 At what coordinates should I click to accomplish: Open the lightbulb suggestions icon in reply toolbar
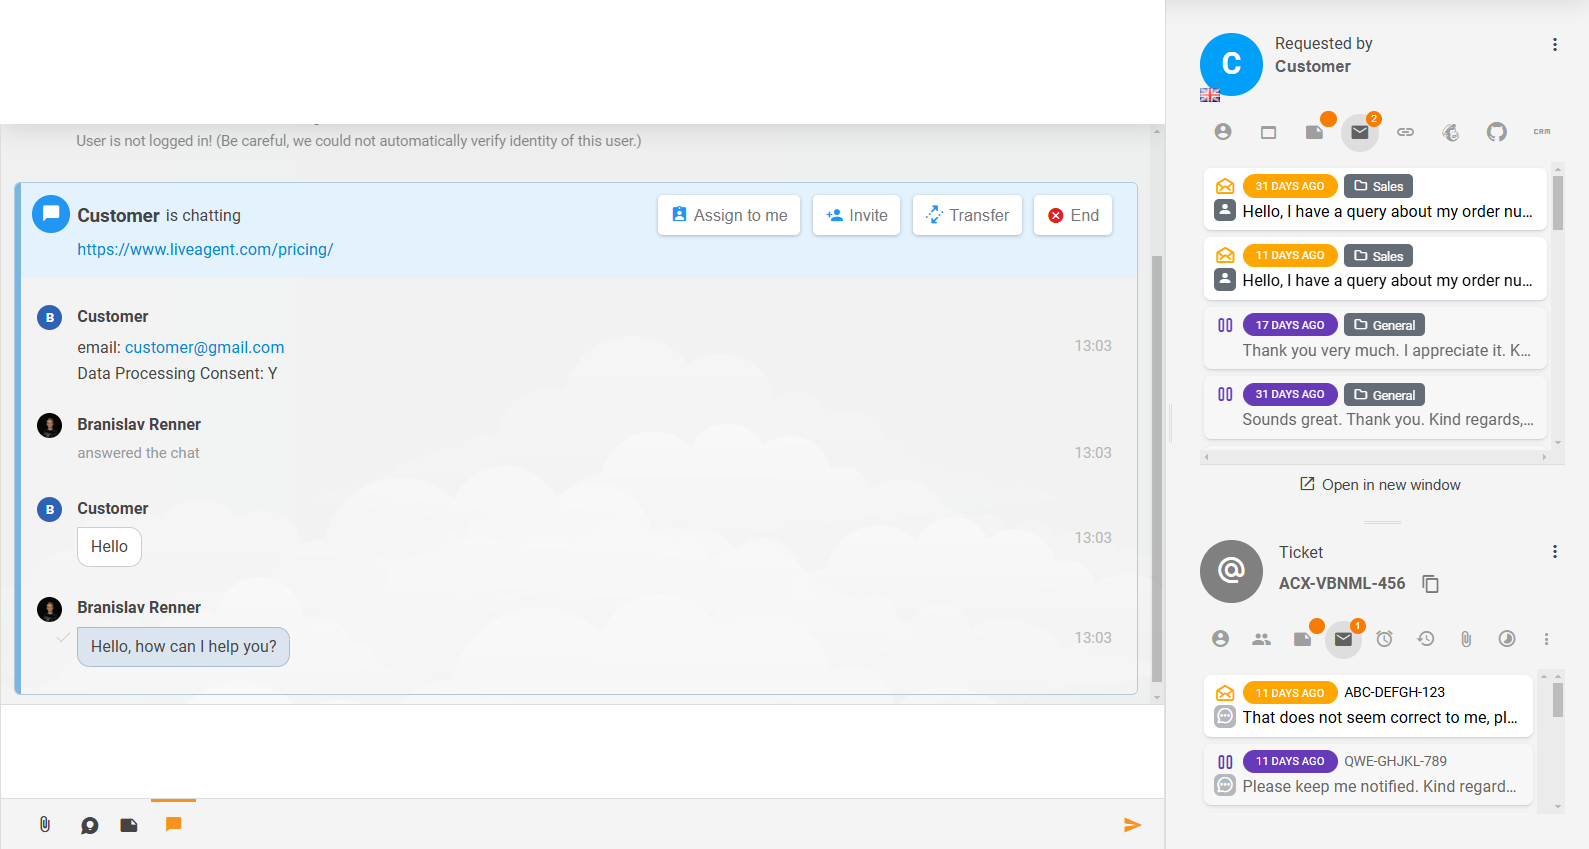pos(90,825)
